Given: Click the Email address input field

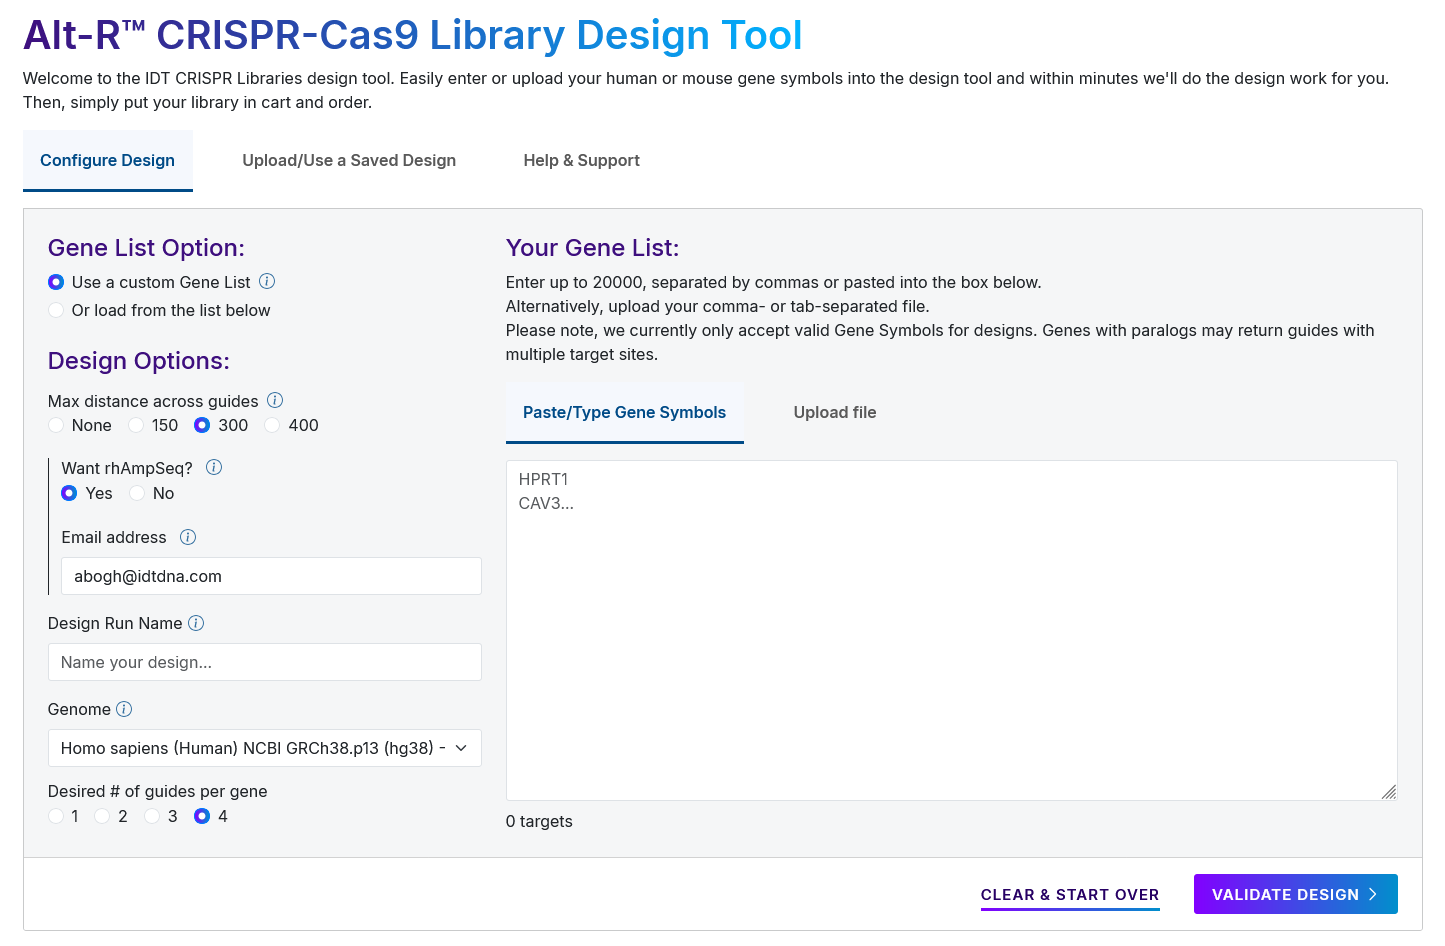Looking at the screenshot, I should click(271, 577).
